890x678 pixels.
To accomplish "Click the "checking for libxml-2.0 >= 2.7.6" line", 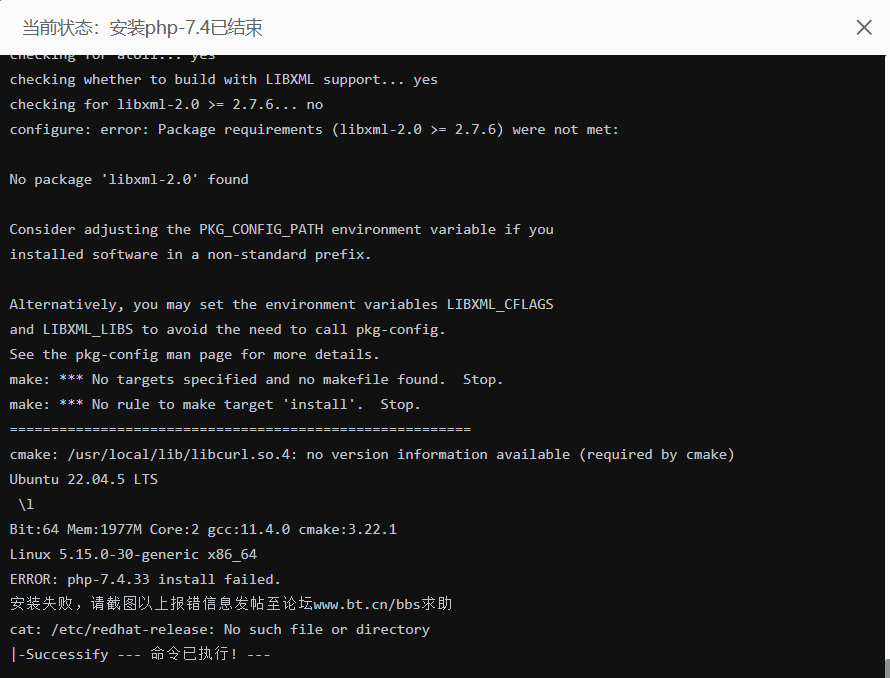I will tap(166, 105).
